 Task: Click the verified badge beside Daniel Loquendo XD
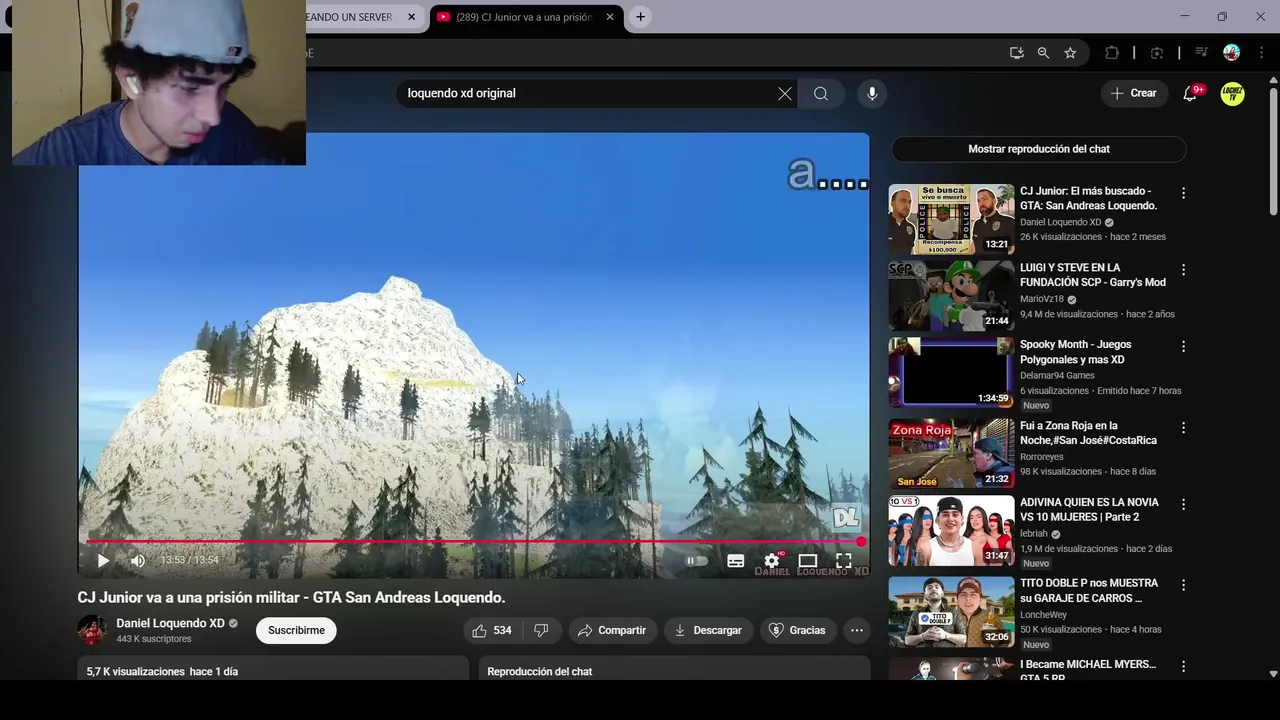(x=233, y=624)
